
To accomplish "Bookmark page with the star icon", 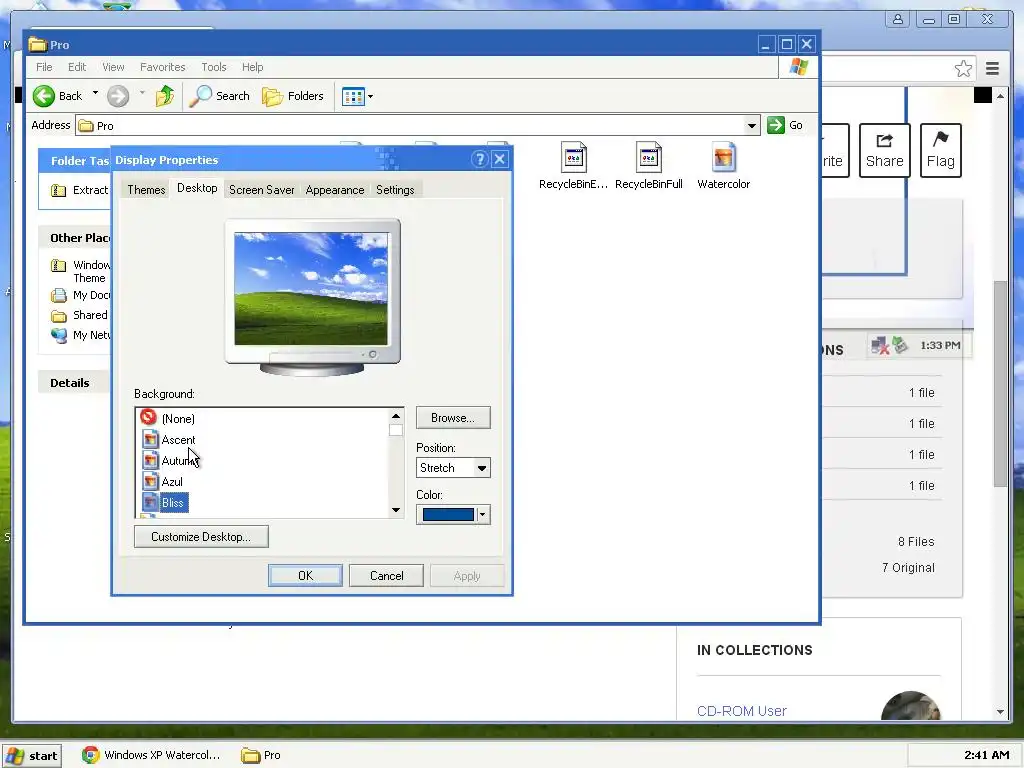I will click(963, 69).
